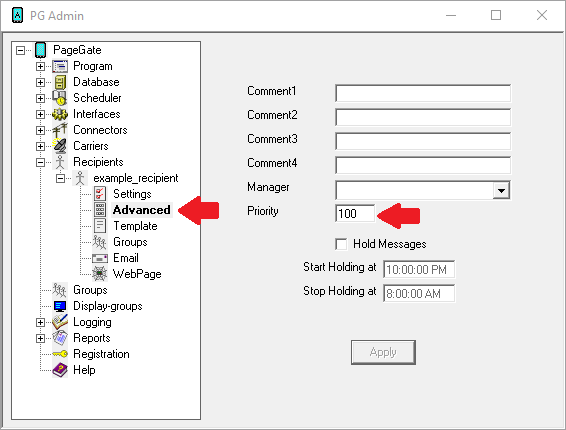Maximize the PG Admin window
Viewport: 566px width, 430px height.
coord(496,15)
